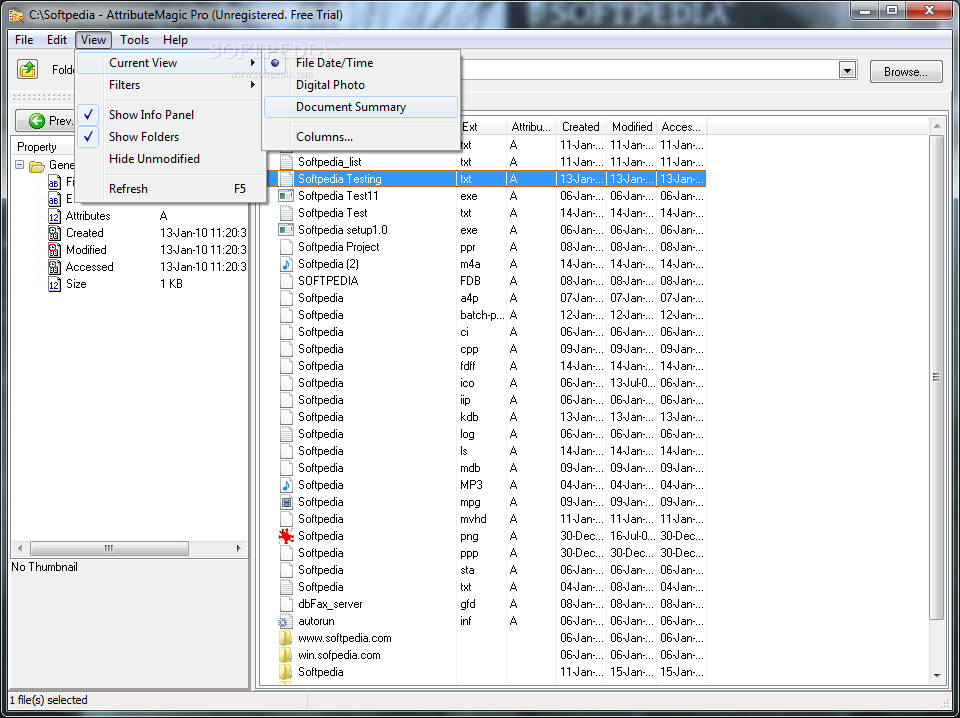960x718 pixels.
Task: Click the file list scroll up arrow
Action: 937,126
